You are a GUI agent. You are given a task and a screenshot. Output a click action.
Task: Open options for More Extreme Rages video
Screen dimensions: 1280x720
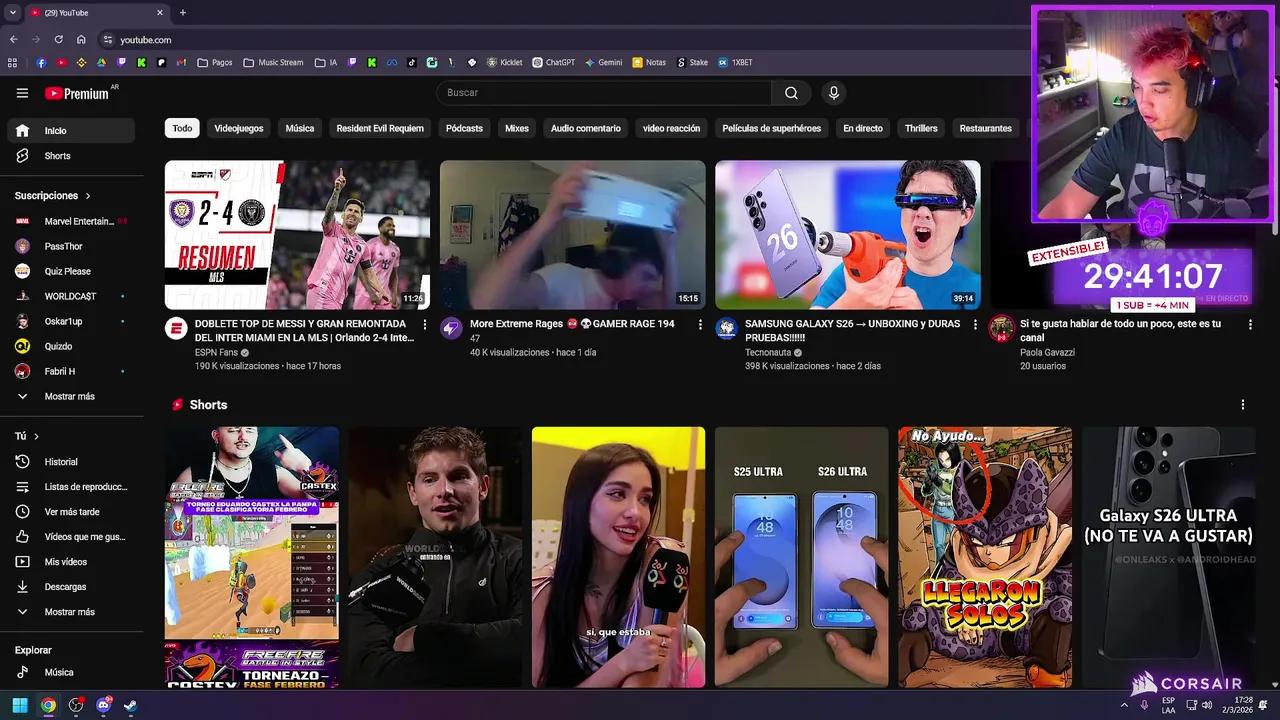[700, 325]
